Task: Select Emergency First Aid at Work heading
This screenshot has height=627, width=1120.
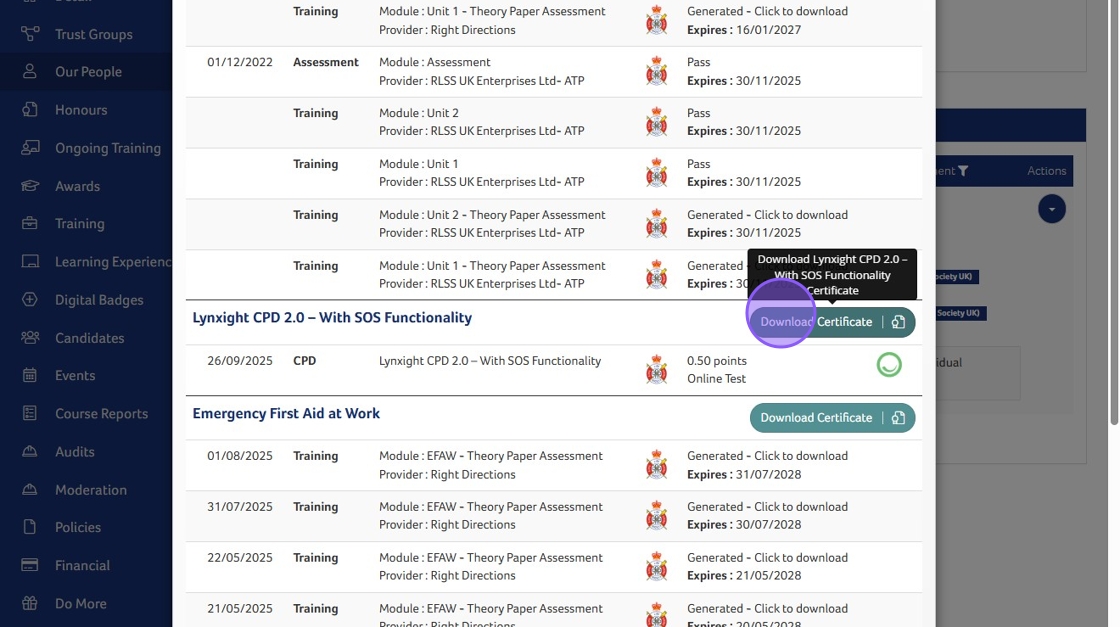Action: coord(286,413)
